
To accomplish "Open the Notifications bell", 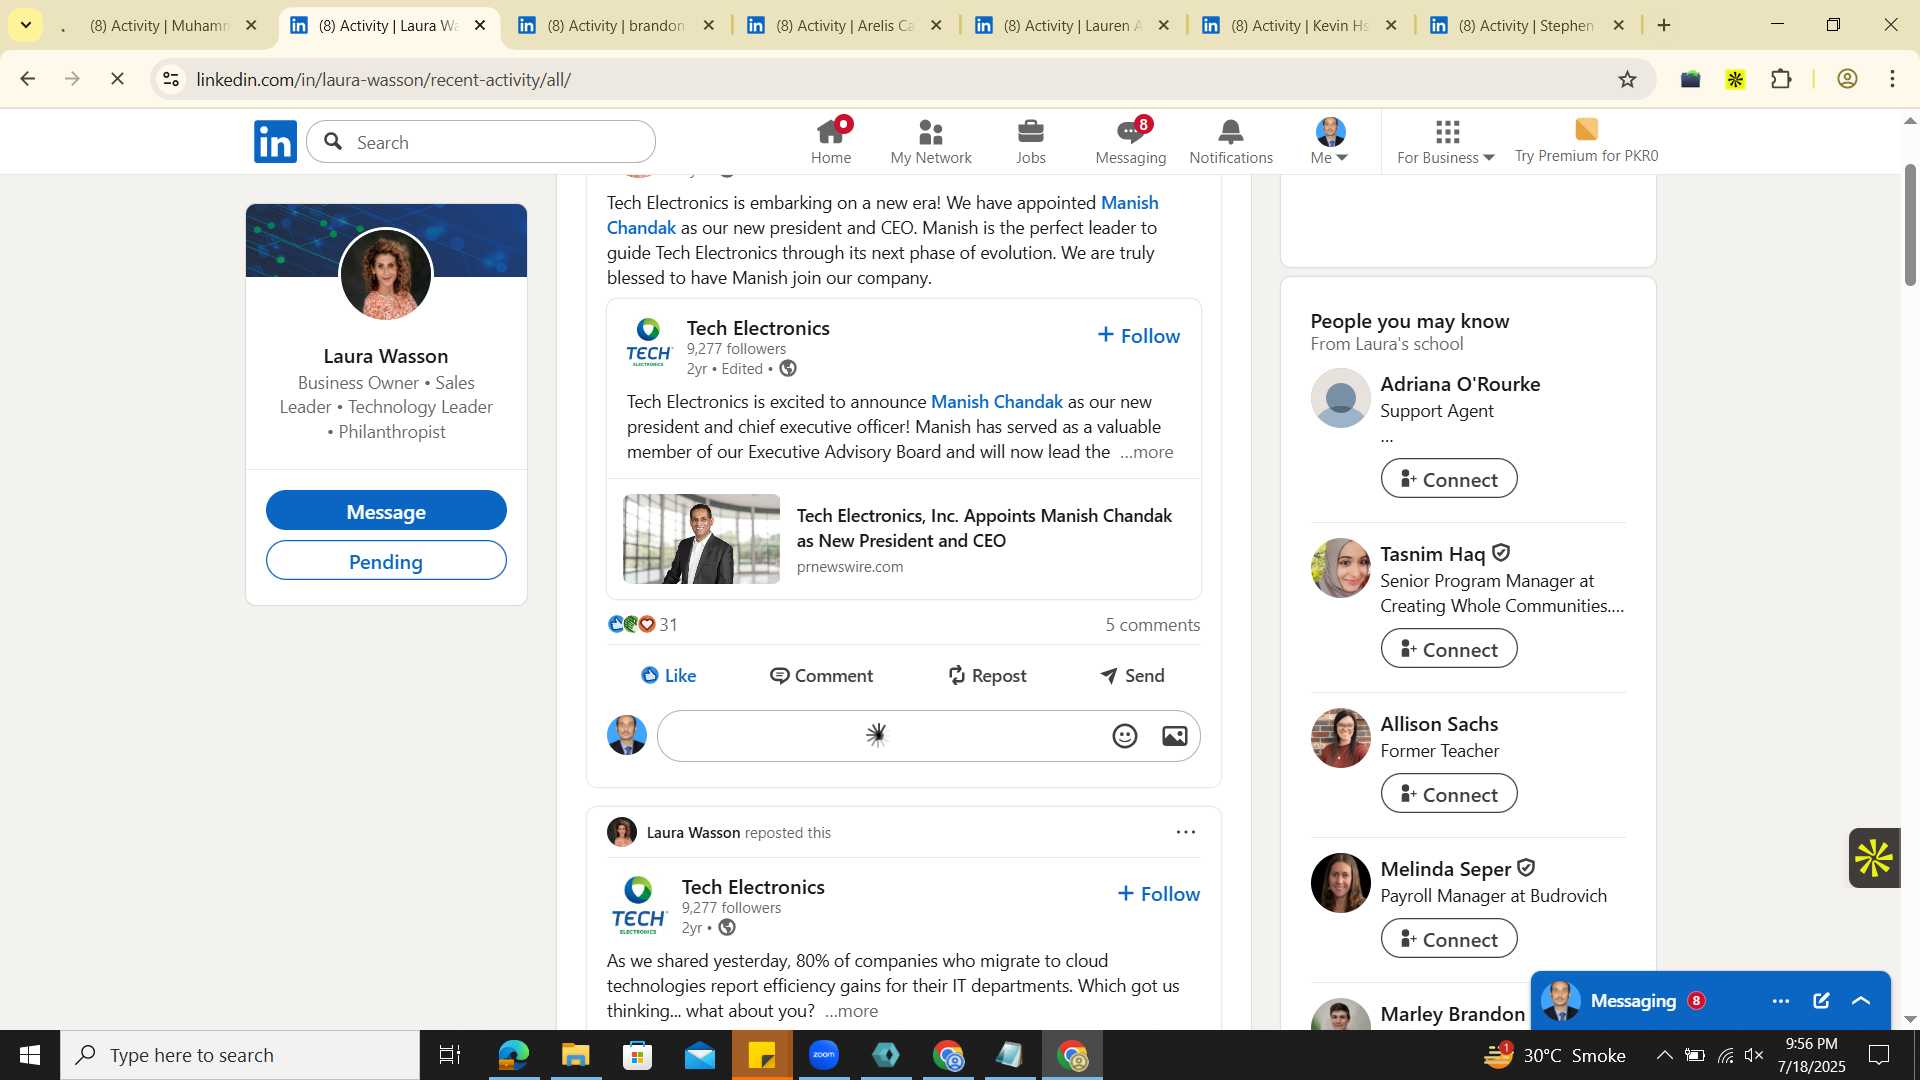I will 1230,141.
